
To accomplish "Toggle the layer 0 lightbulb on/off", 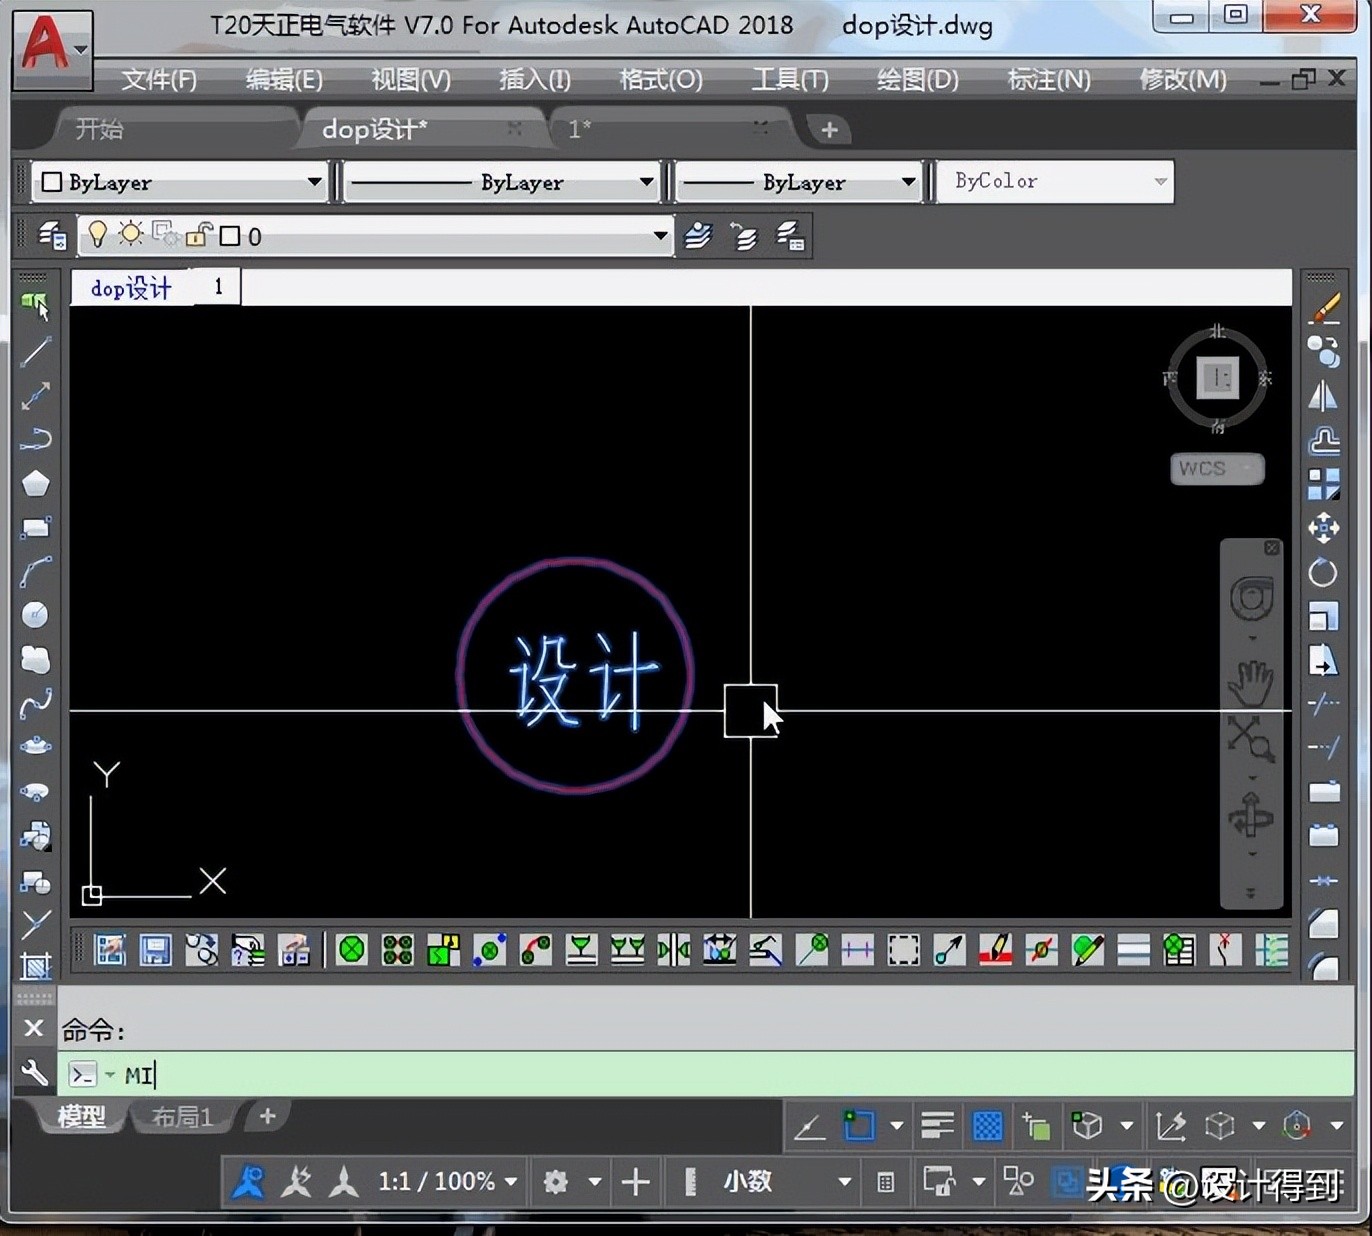I will 97,235.
